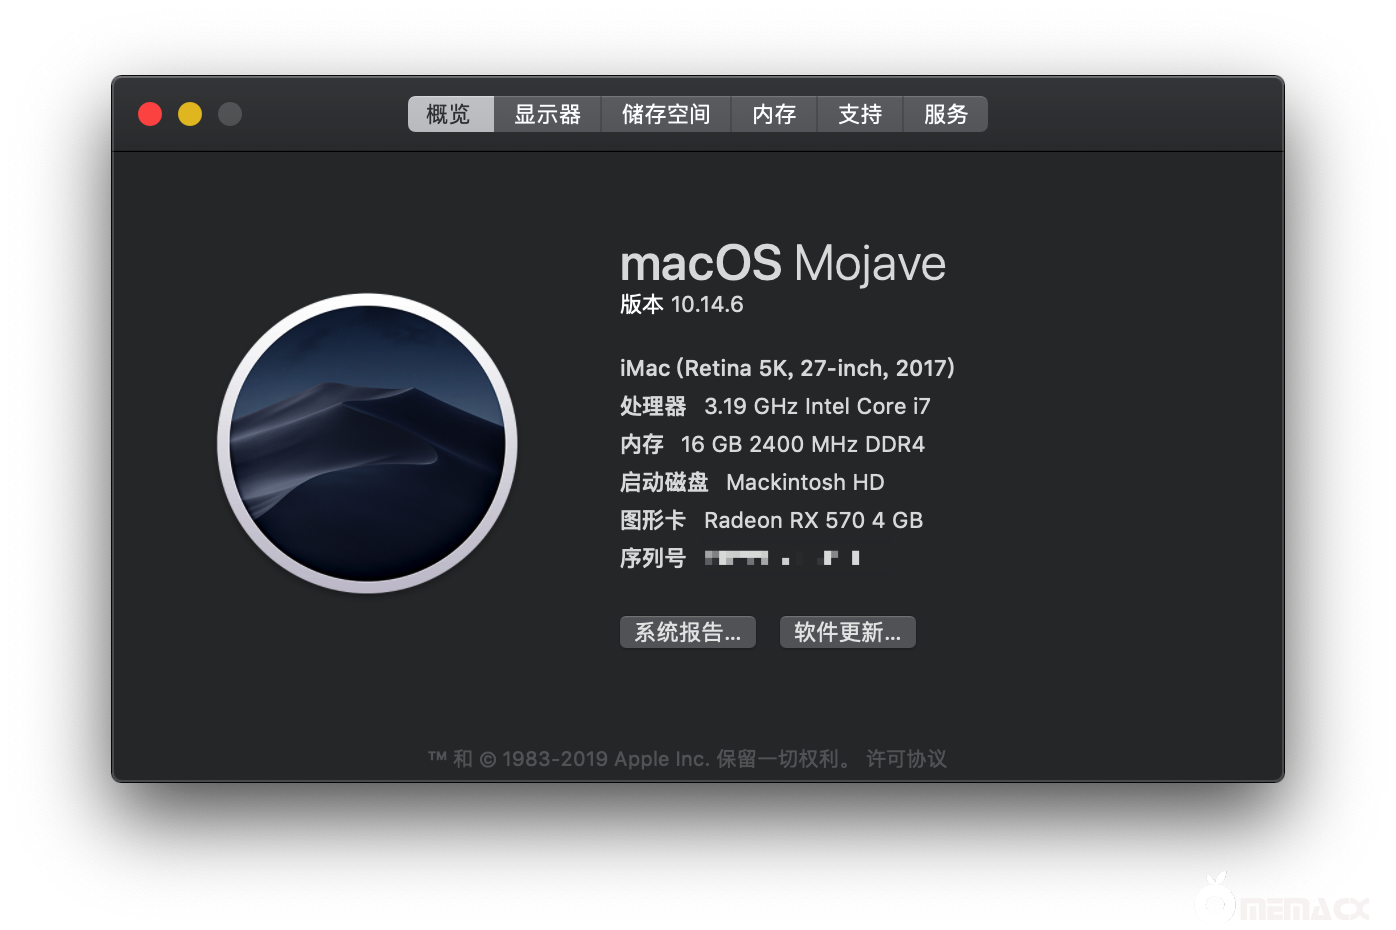Click the 软件更新 button
The image size is (1396, 930).
tap(848, 632)
